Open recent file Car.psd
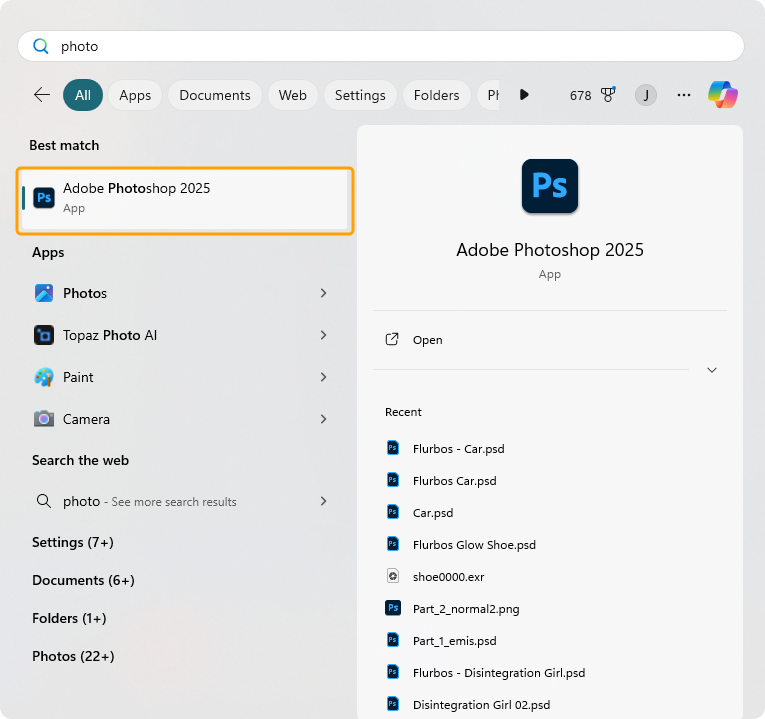 tap(433, 513)
